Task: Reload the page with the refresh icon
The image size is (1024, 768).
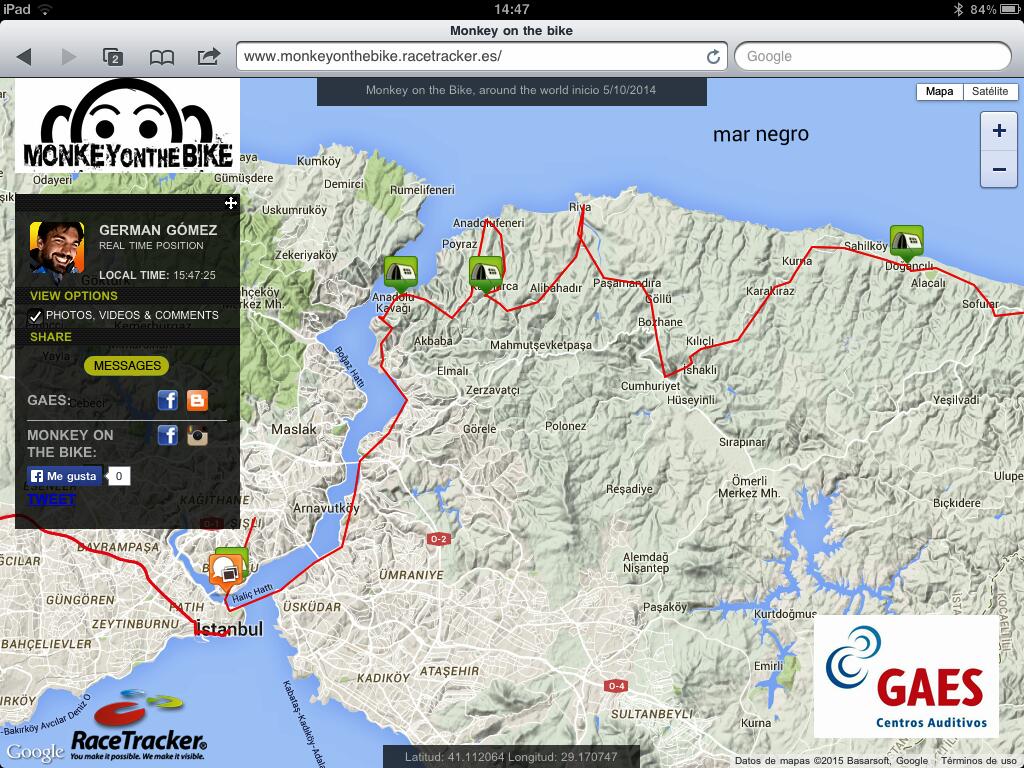Action: pyautogui.click(x=713, y=56)
